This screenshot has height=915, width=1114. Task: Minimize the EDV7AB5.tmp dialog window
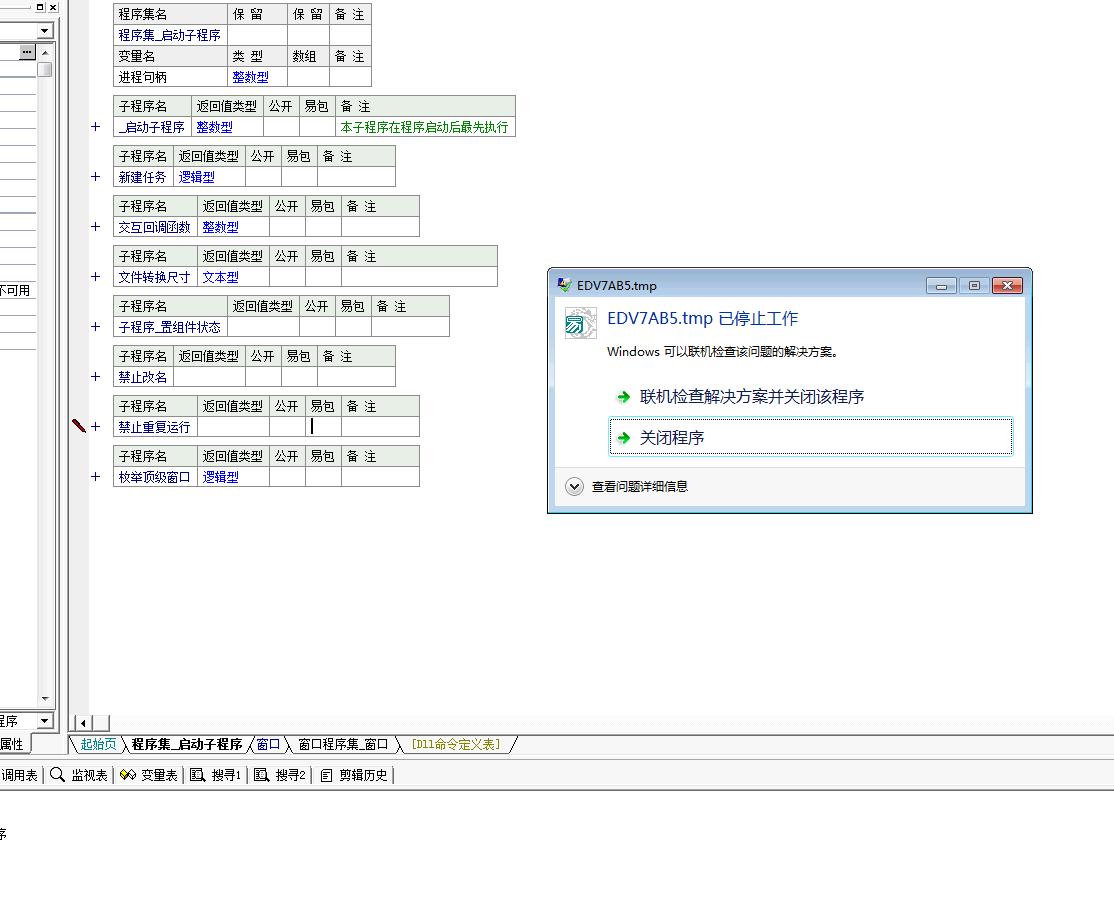pyautogui.click(x=941, y=286)
